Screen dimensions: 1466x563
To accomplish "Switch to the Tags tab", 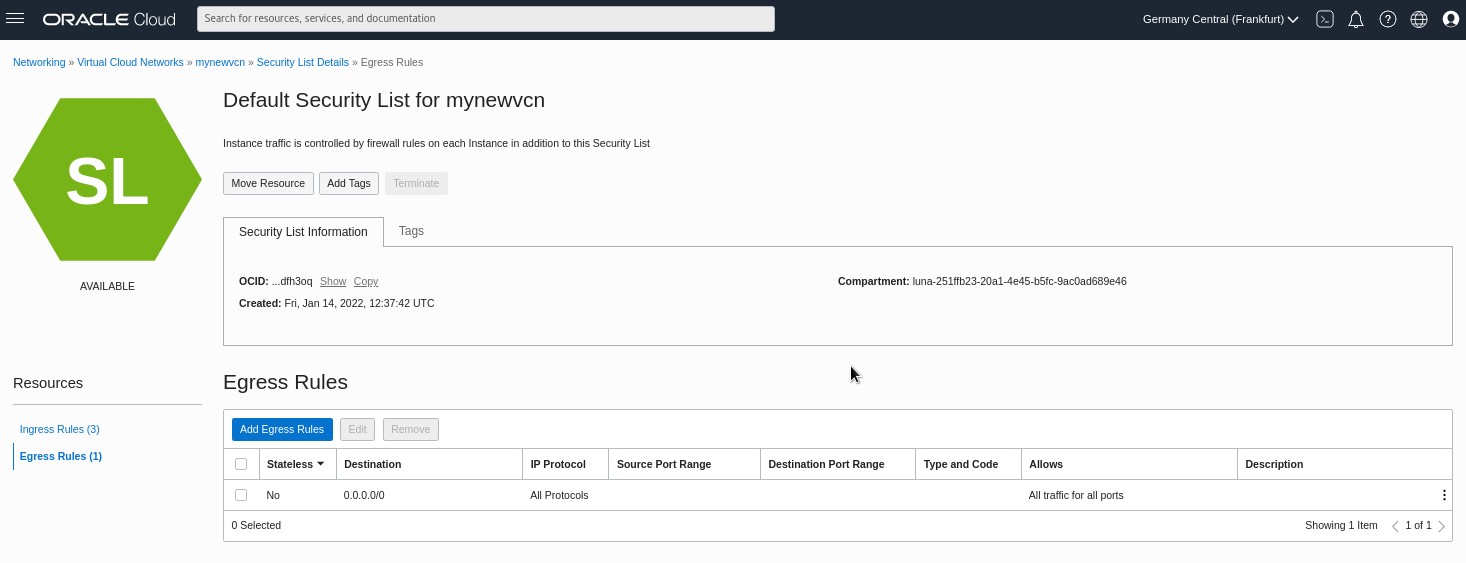I will (411, 231).
